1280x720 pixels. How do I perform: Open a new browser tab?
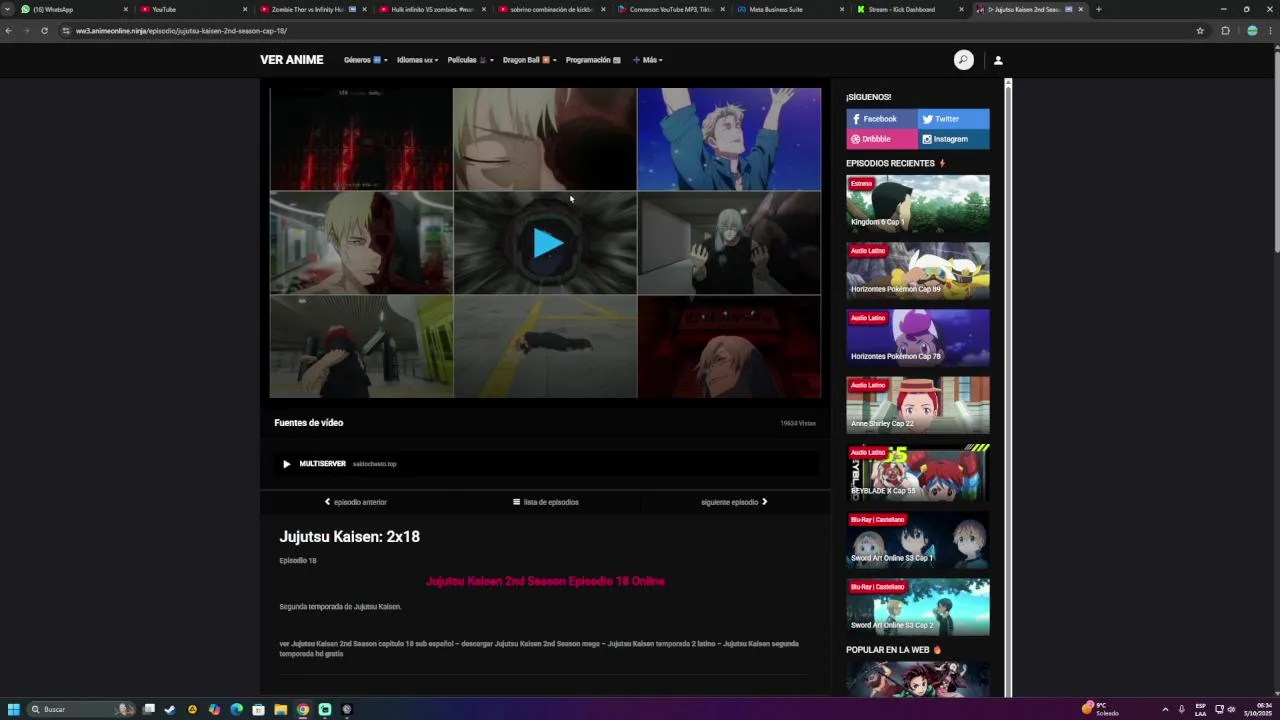click(x=1098, y=9)
